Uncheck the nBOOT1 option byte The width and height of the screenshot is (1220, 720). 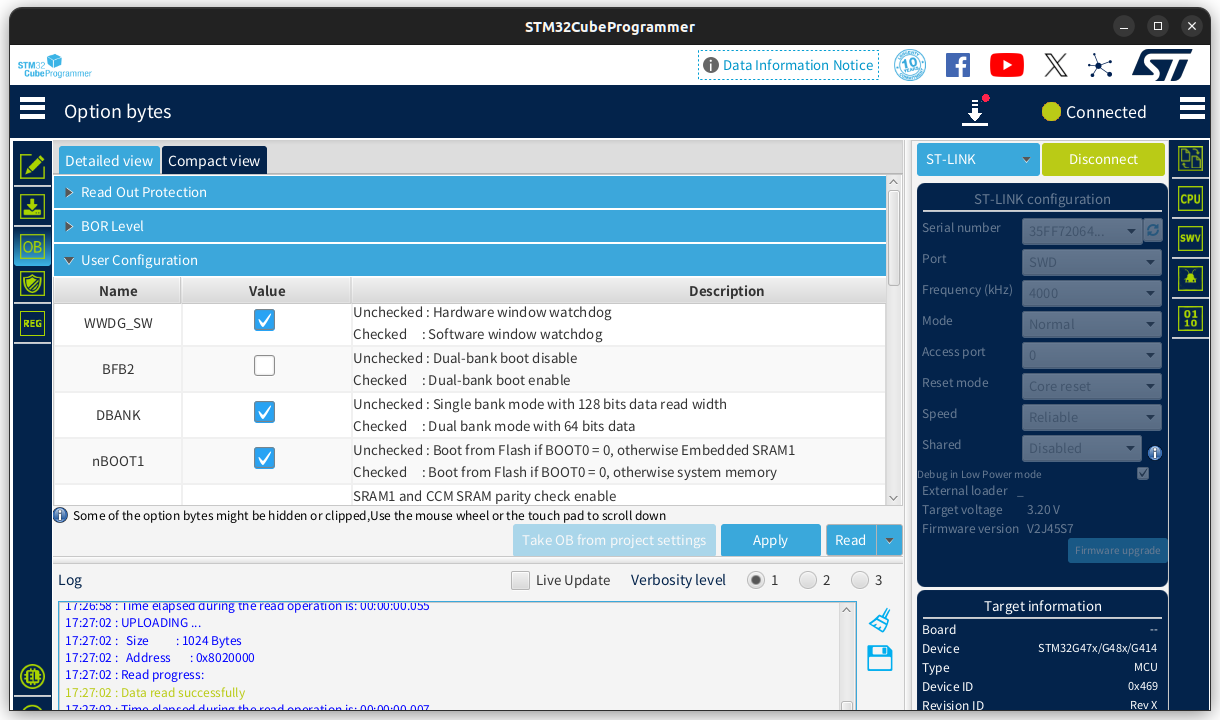[x=264, y=458]
